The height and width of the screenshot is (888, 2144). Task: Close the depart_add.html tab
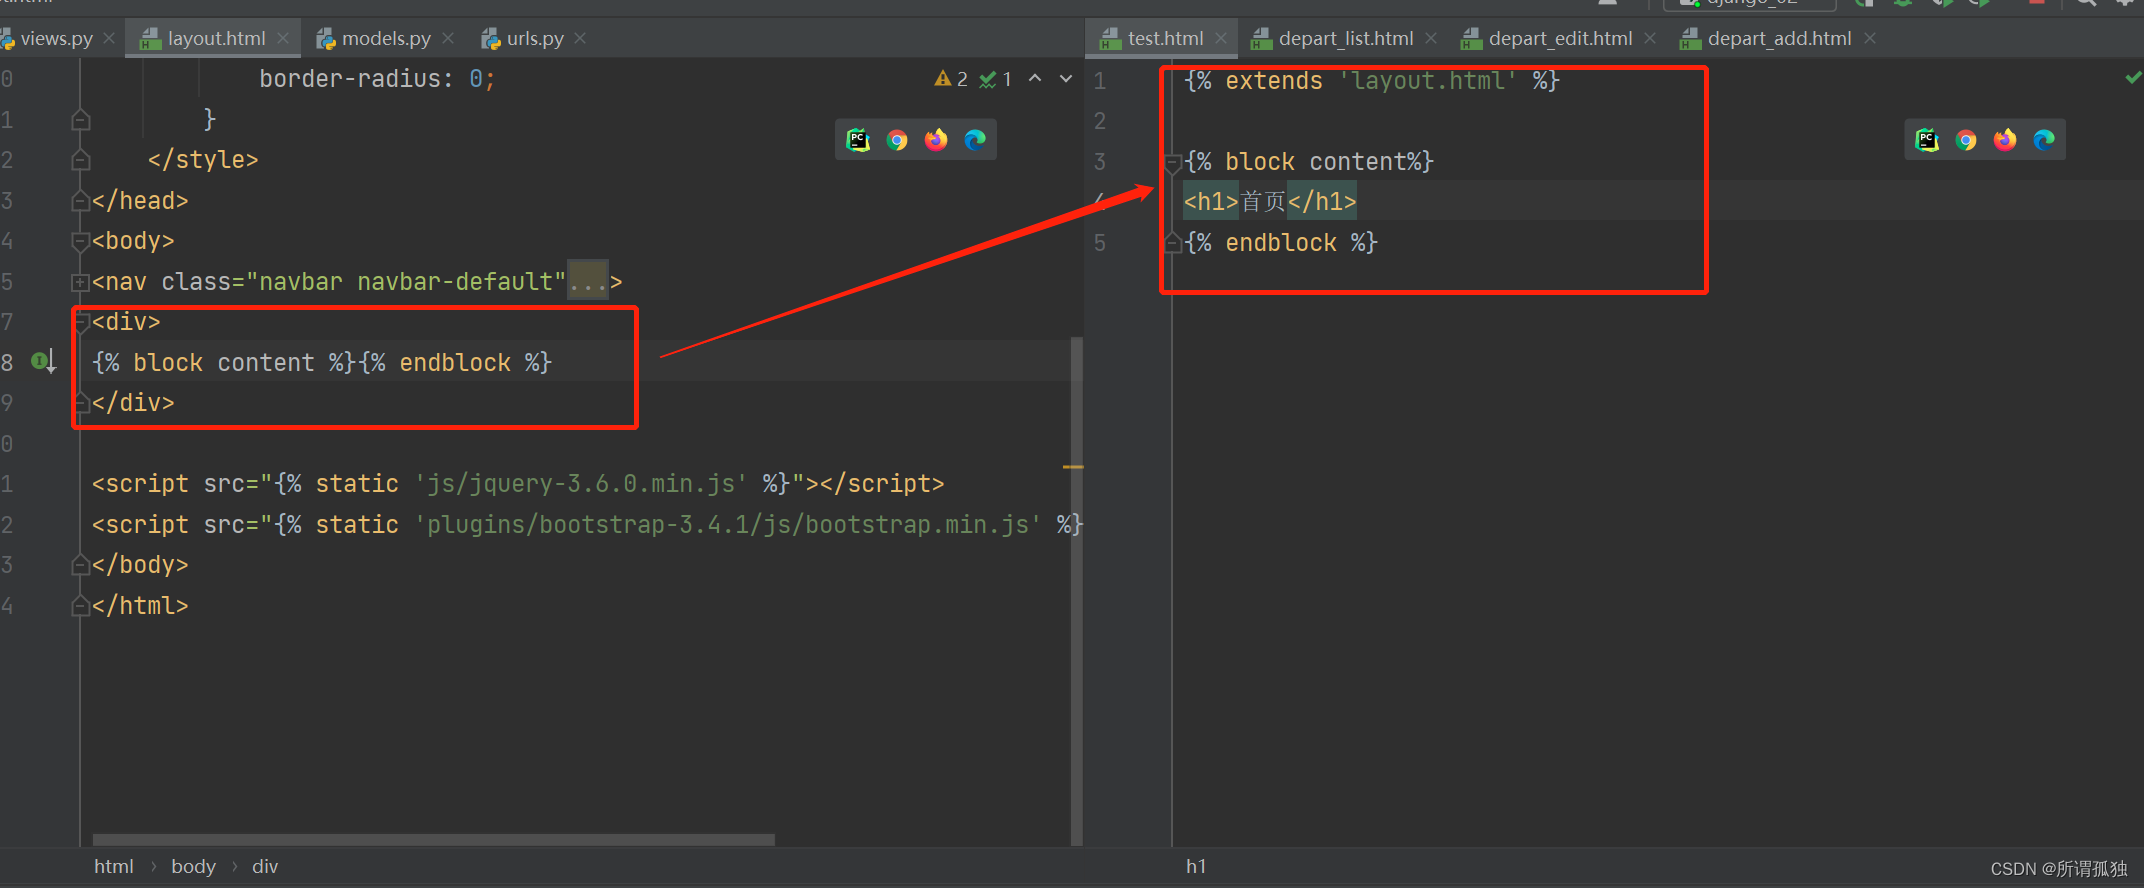1870,38
